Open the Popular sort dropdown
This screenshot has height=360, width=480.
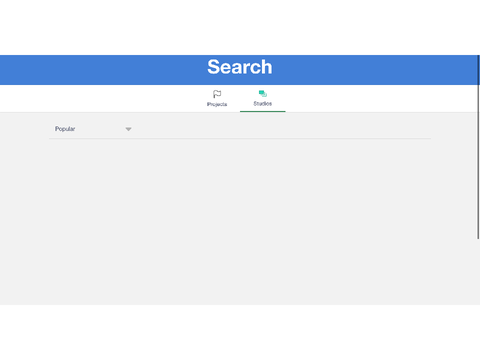93,129
